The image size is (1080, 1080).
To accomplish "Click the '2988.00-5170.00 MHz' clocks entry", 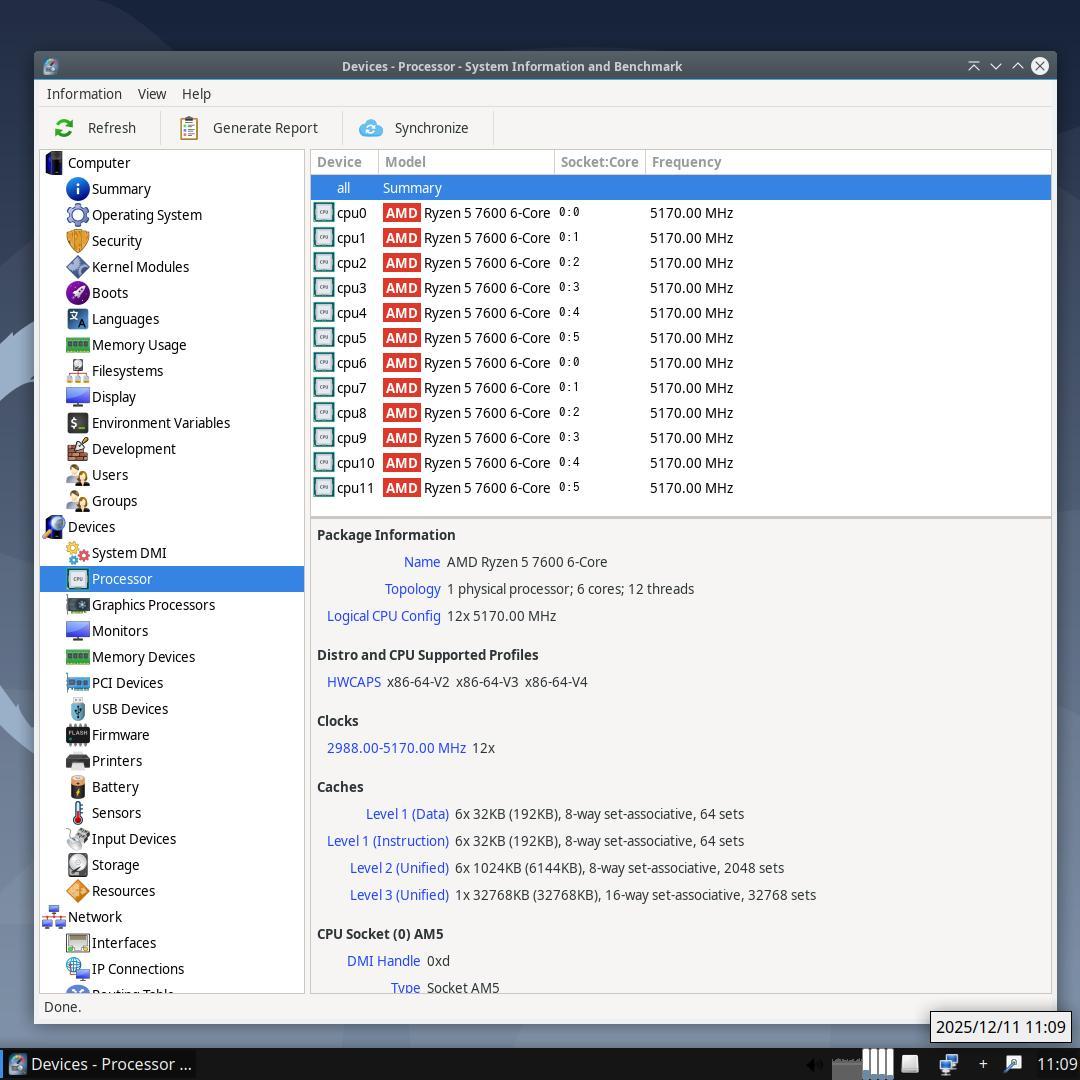I will click(x=396, y=748).
